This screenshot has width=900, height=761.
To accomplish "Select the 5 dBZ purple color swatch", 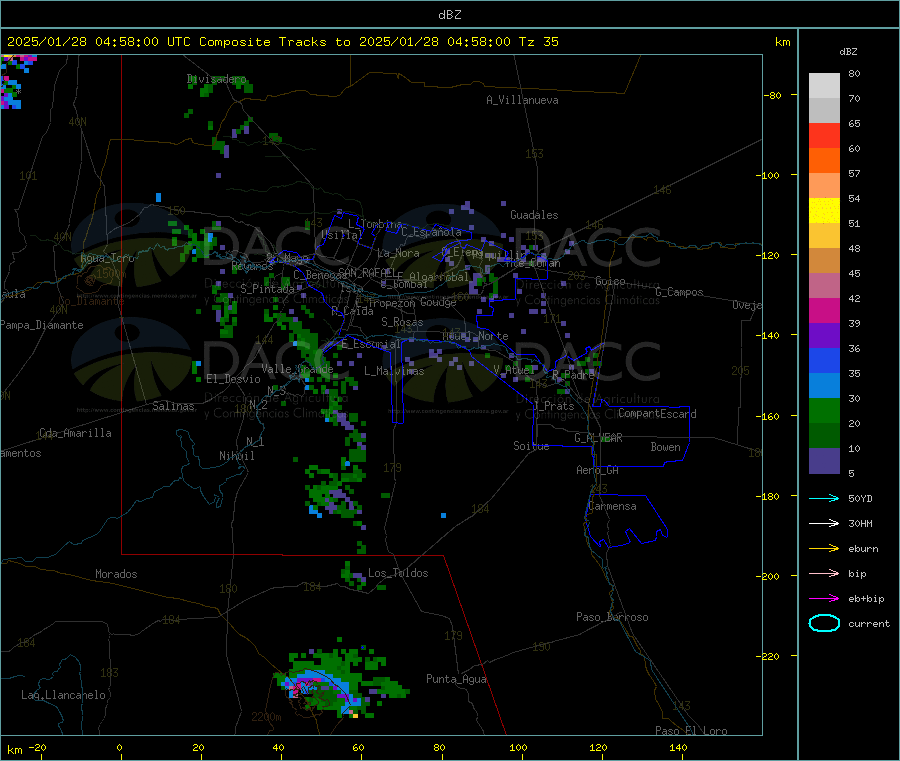I will pos(824,461).
